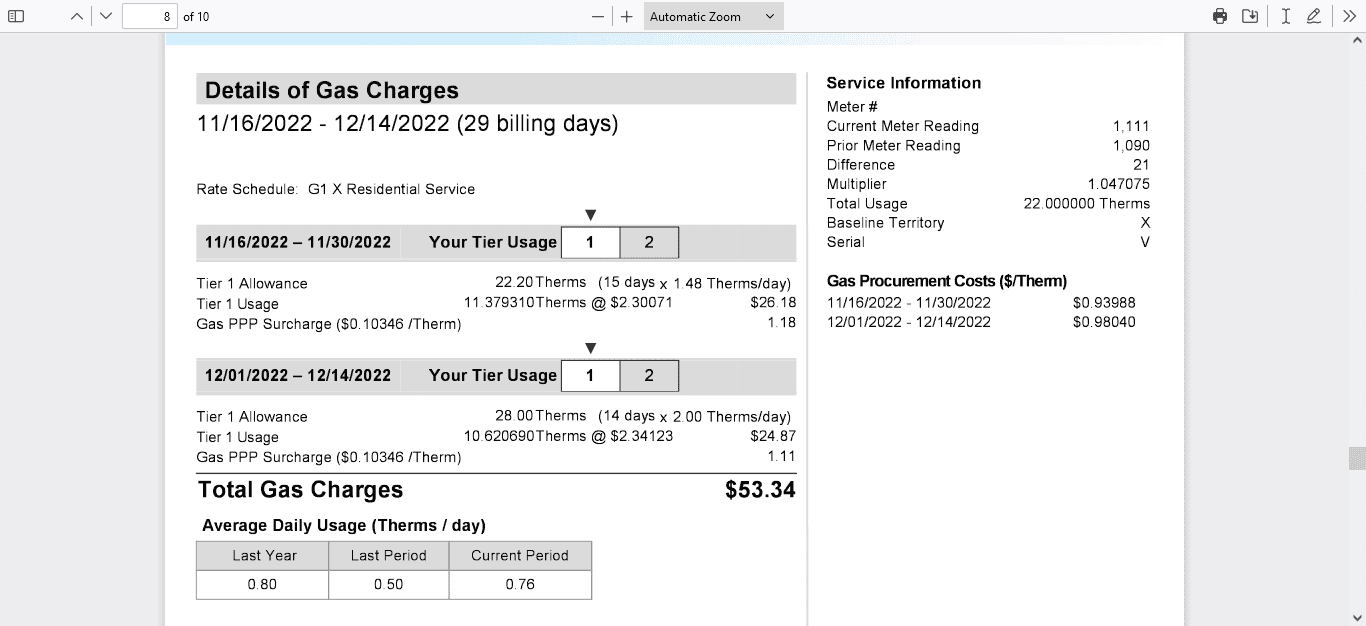1366x626 pixels.
Task: Click tier box 1 for 12/01/2022 period
Action: (x=590, y=375)
